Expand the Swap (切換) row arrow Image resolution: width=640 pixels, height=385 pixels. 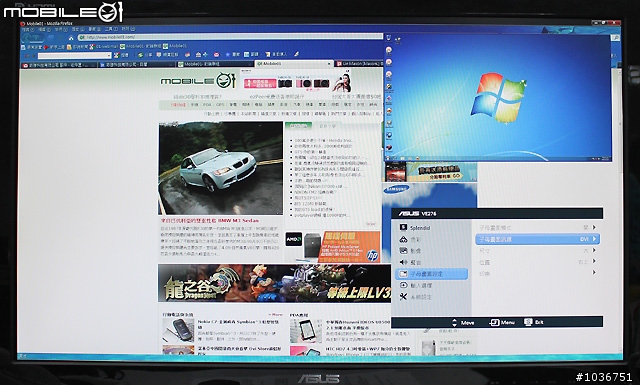coord(594,272)
